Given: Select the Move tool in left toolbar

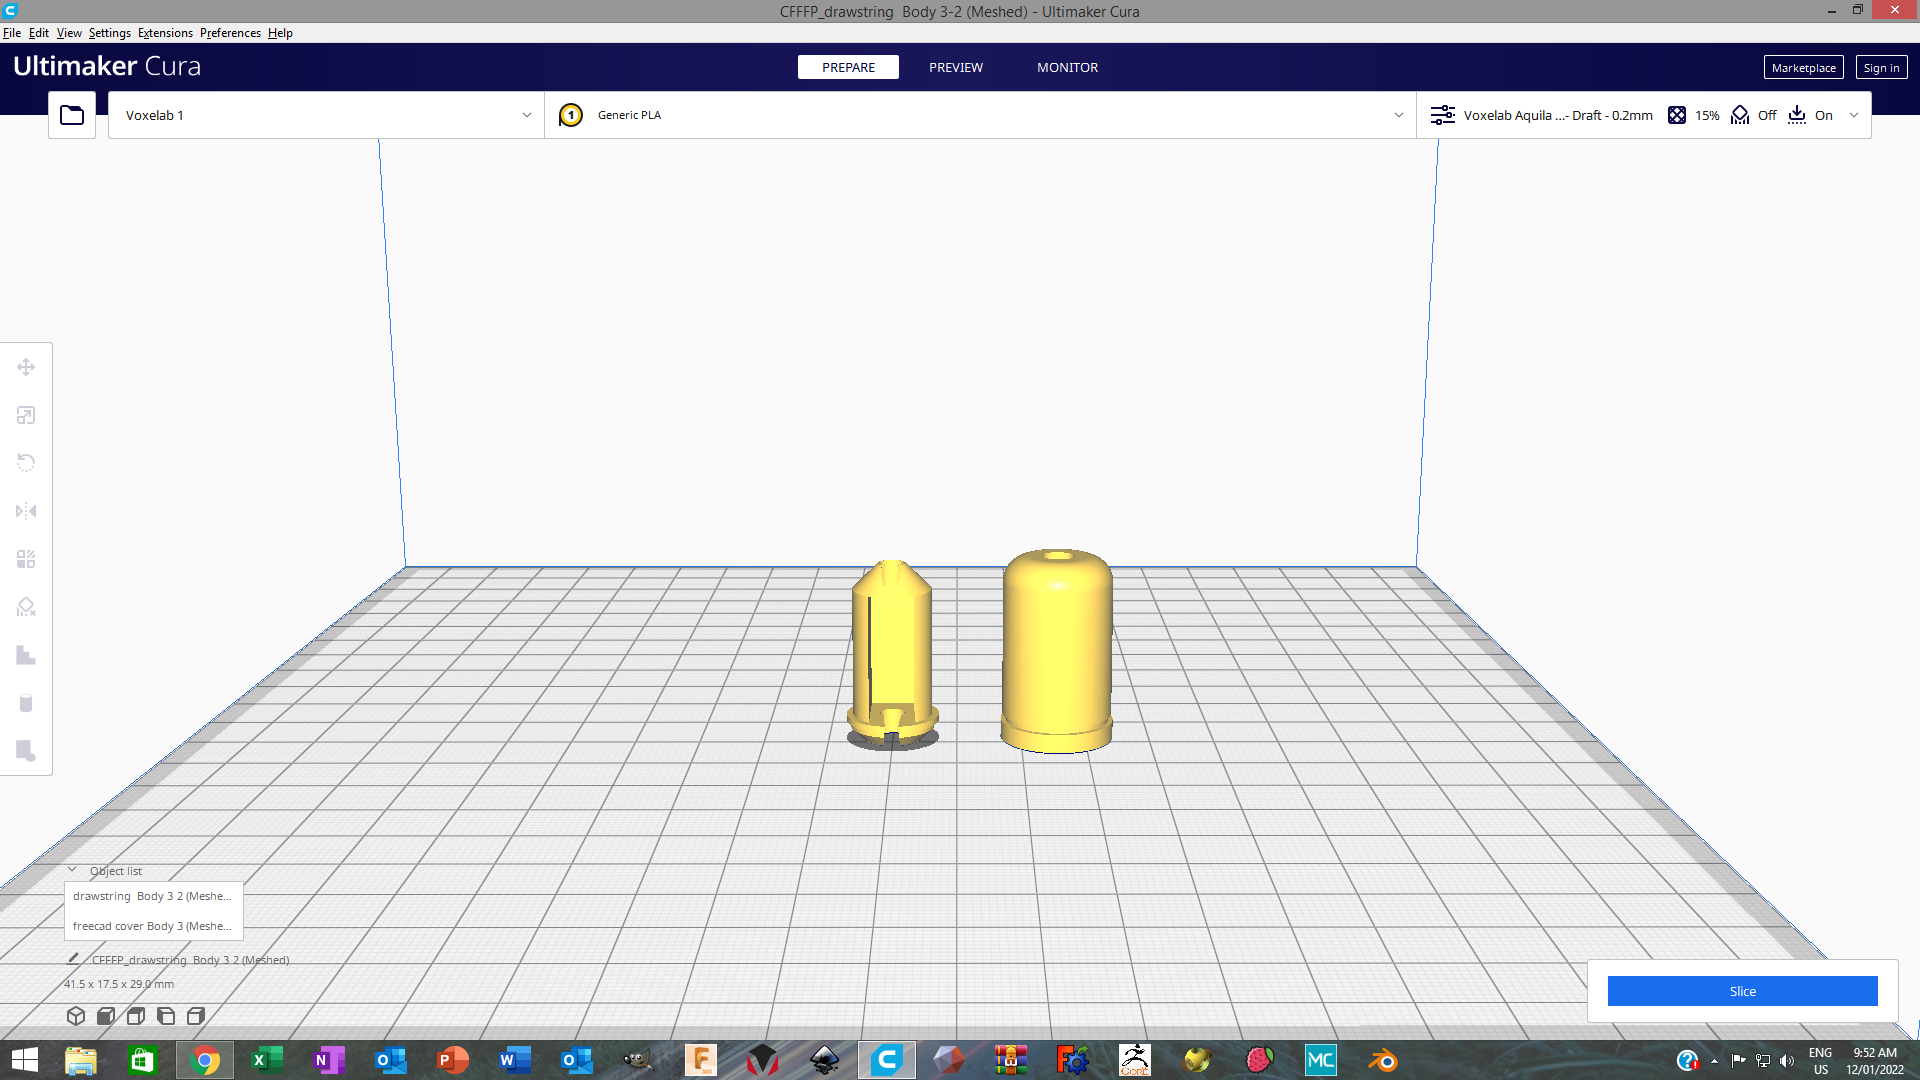Looking at the screenshot, I should pos(26,367).
